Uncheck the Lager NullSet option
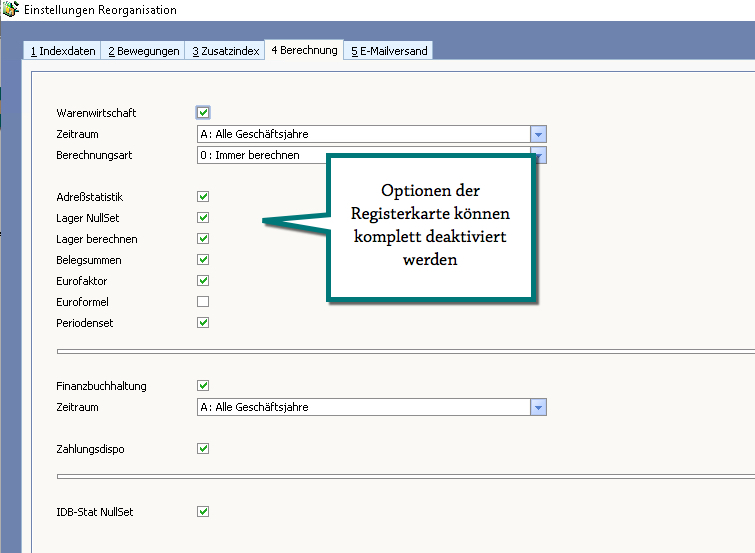755x553 pixels. click(203, 218)
